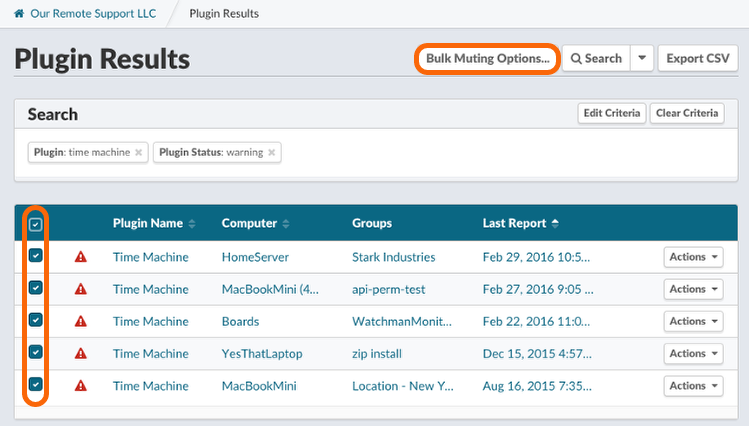749x426 pixels.
Task: Open Stark Industries group link
Action: click(x=394, y=257)
